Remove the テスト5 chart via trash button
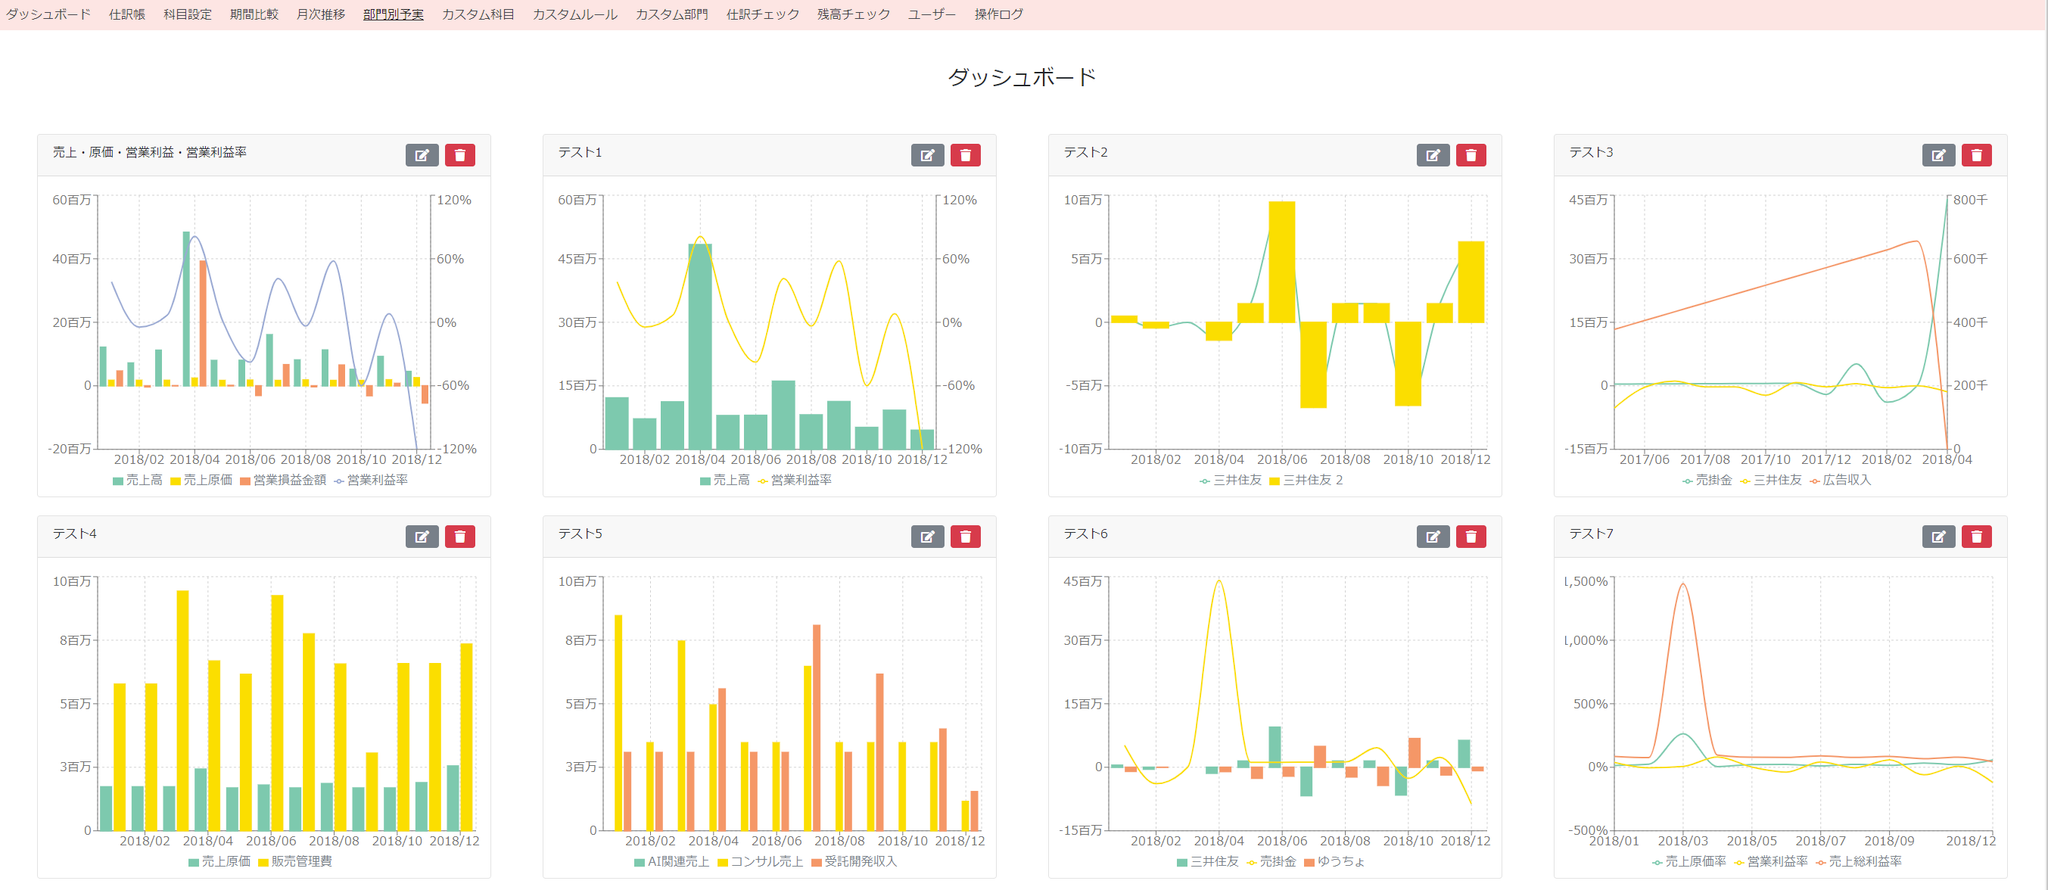Viewport: 2048px width, 890px height. tap(965, 537)
